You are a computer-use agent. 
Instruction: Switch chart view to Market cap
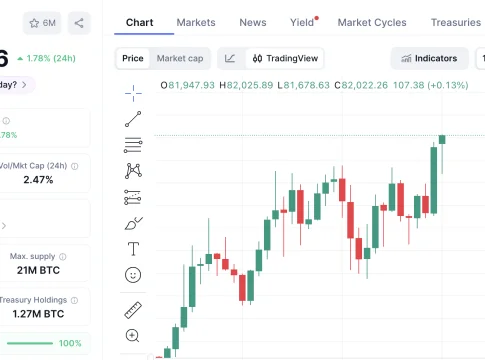180,58
